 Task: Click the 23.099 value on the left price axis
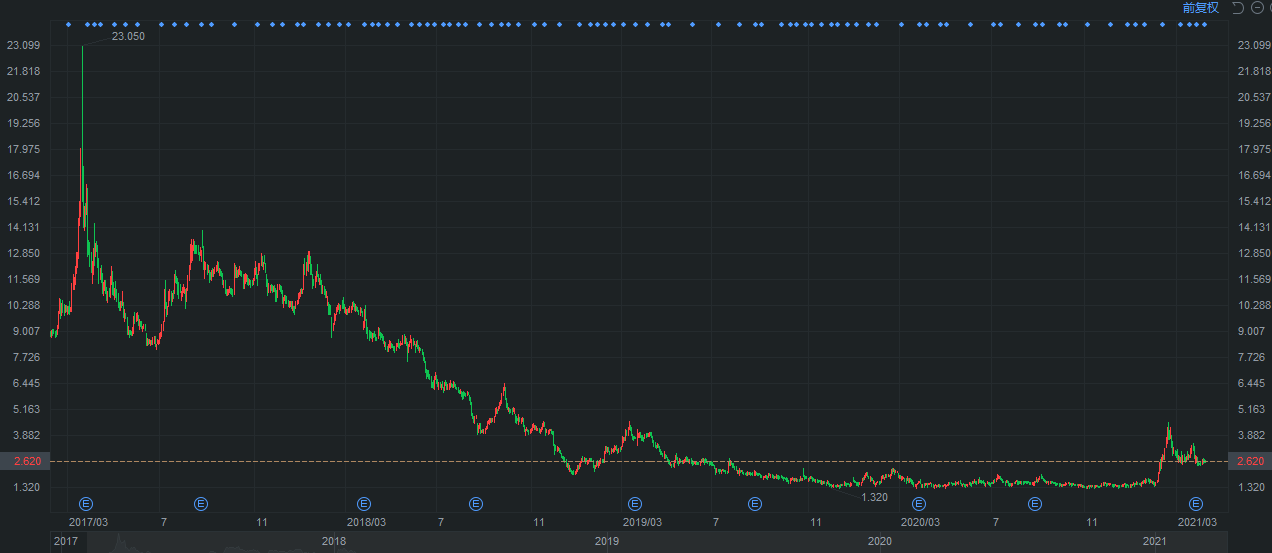click(23, 45)
